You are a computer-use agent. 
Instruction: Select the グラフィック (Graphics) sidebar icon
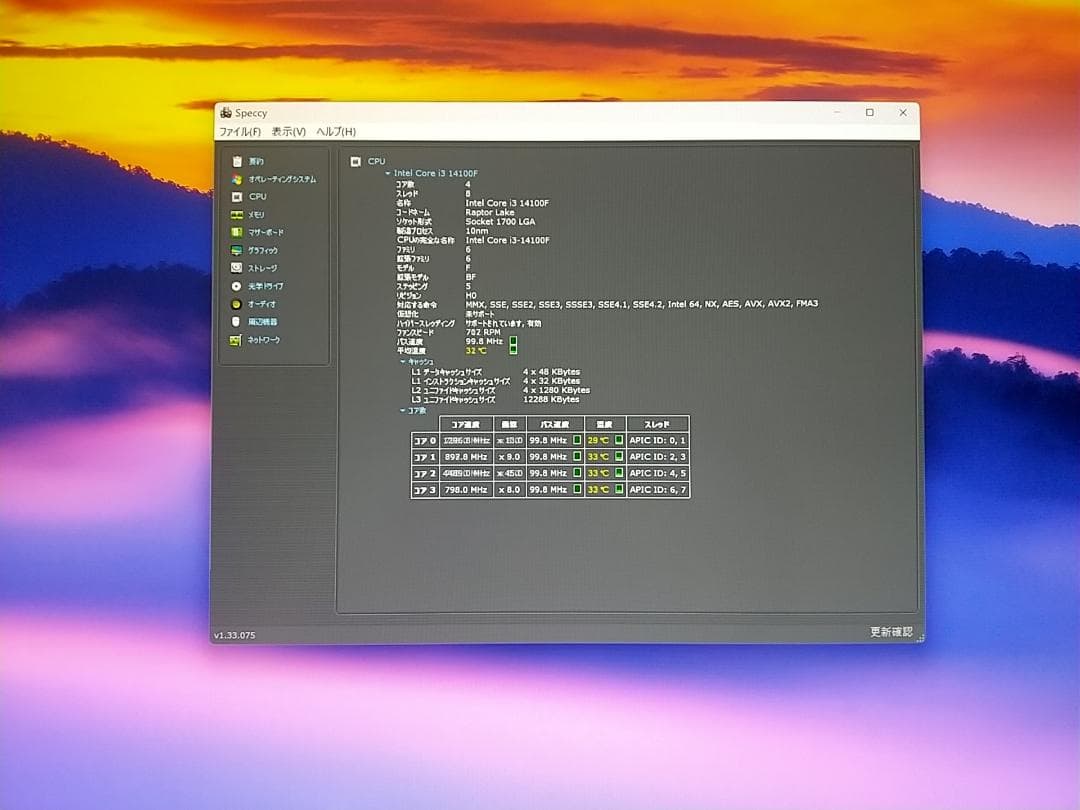pos(237,251)
